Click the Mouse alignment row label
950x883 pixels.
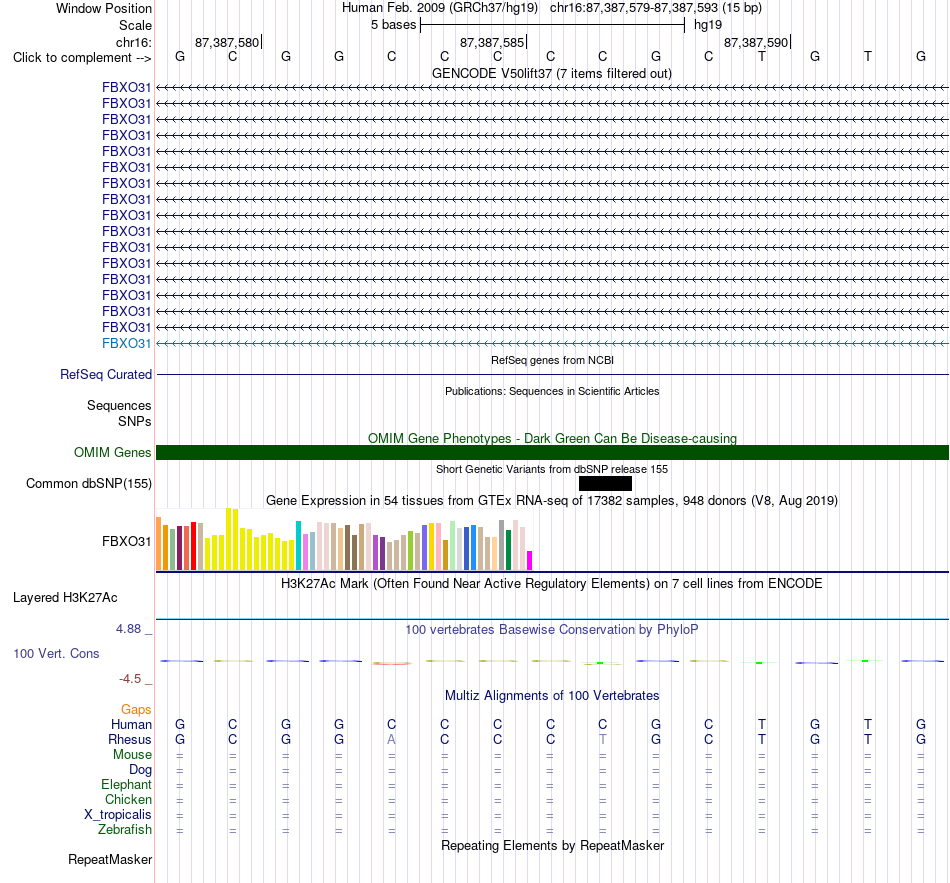[x=132, y=755]
